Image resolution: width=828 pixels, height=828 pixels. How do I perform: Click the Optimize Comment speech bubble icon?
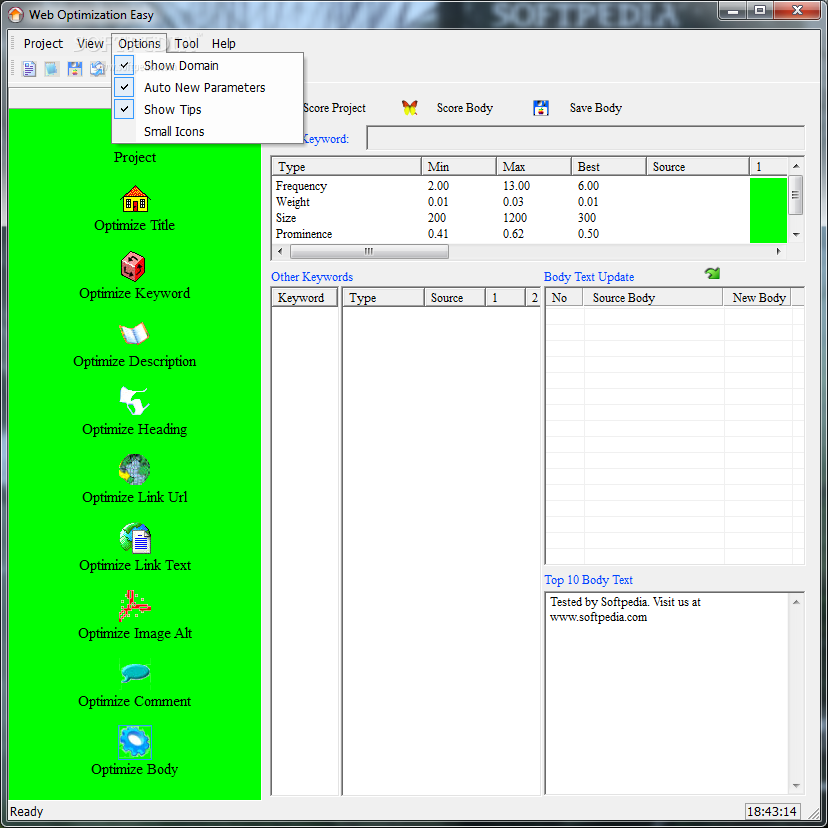tap(135, 673)
